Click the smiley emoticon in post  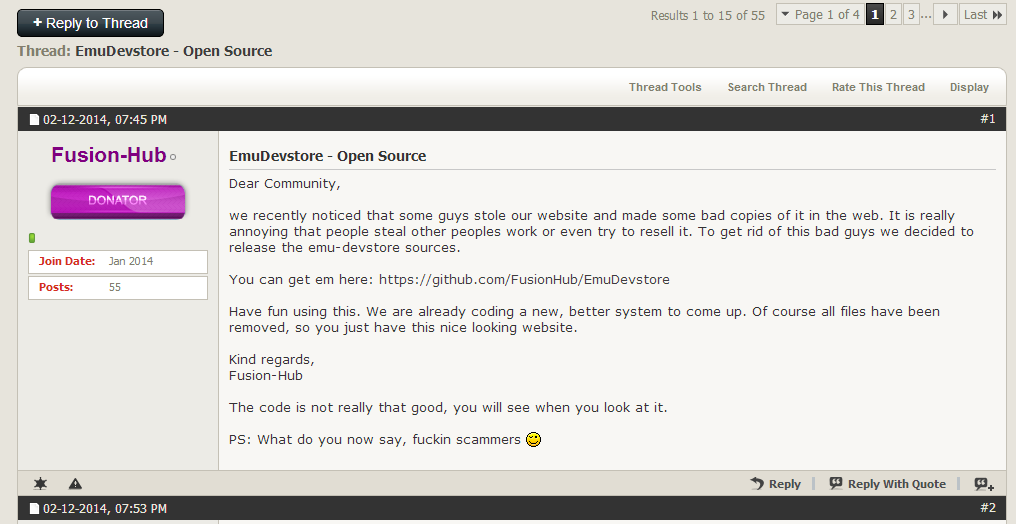point(533,439)
